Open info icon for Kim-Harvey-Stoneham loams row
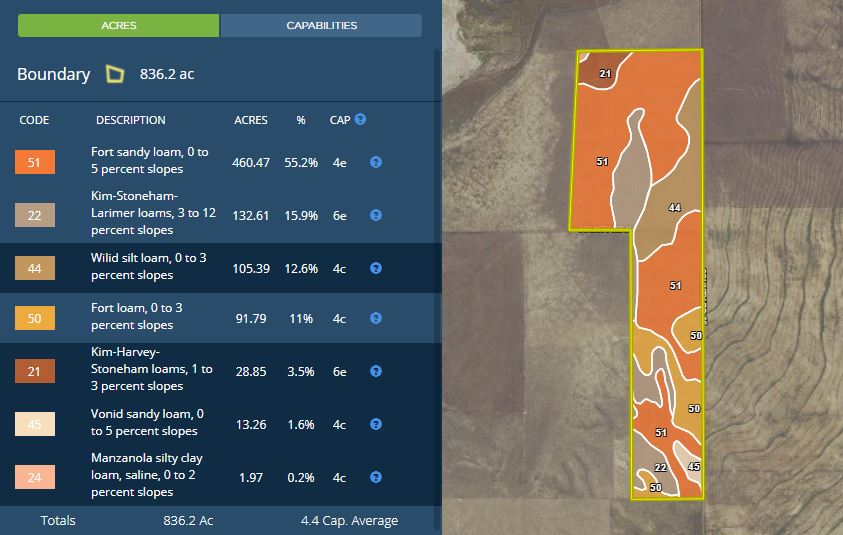 [x=376, y=371]
